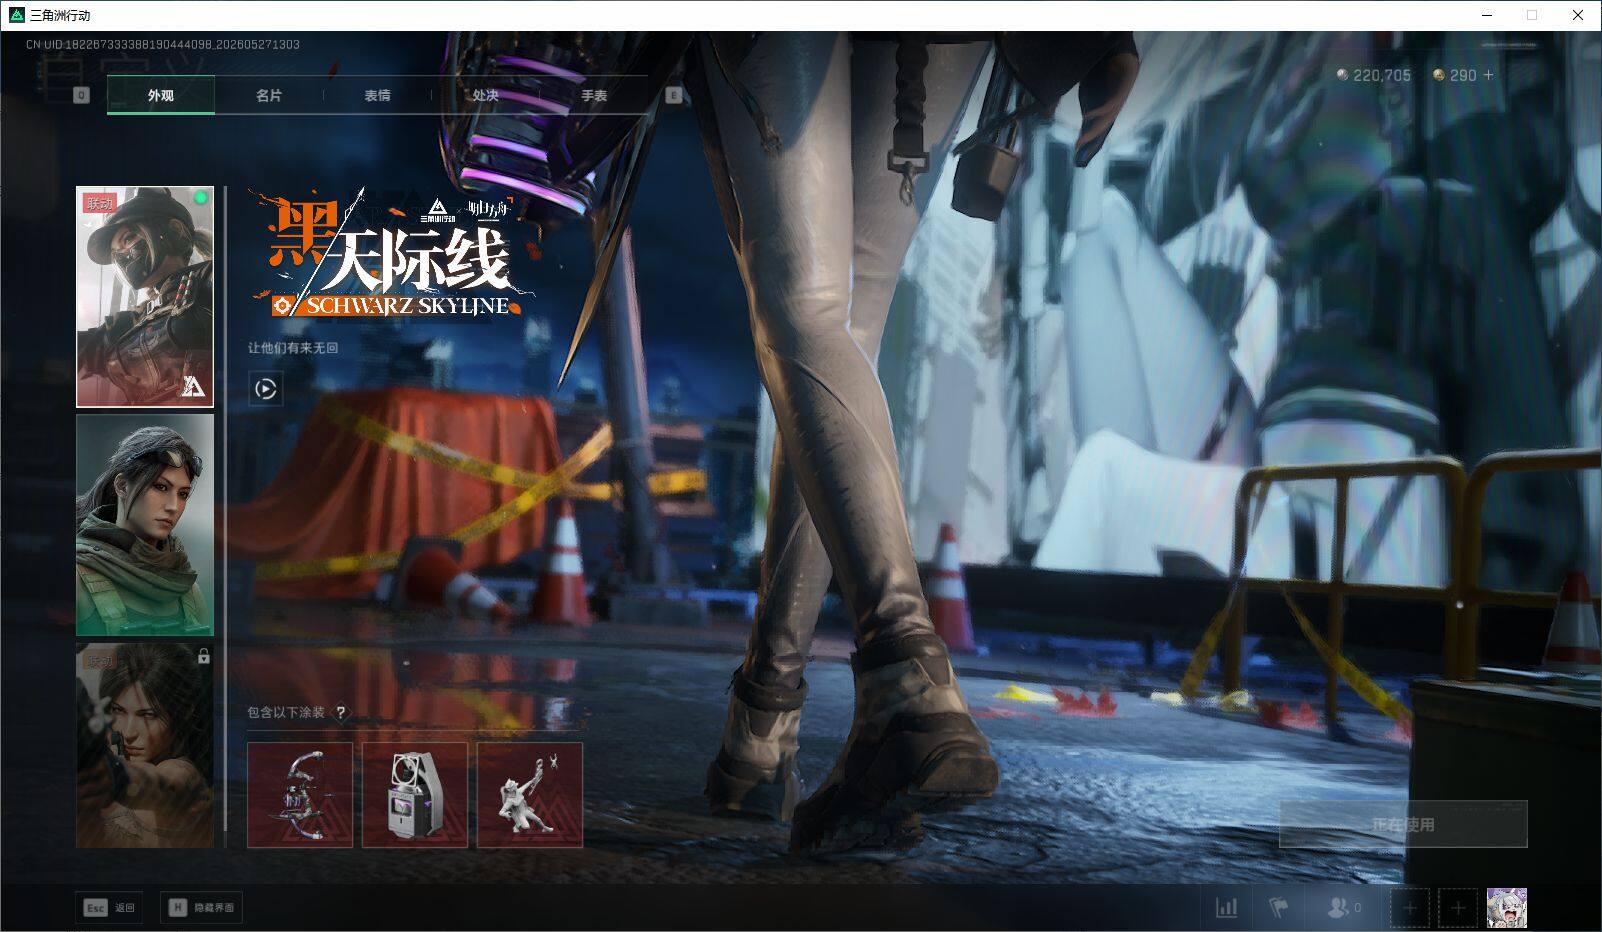Image resolution: width=1602 pixels, height=932 pixels.
Task: Select the operator skin with goggles and green scarf
Action: click(145, 525)
